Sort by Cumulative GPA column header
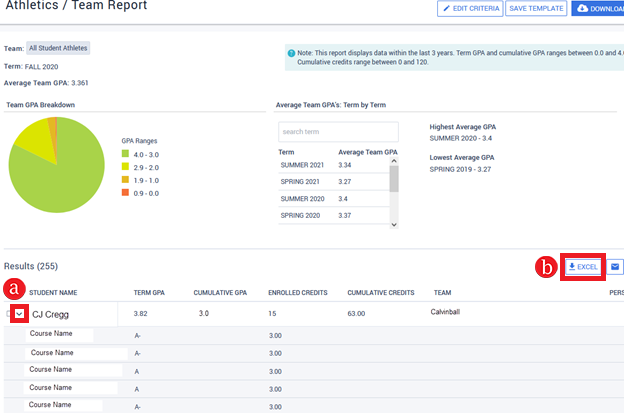Screen dimensions: 624x413 click(221, 292)
